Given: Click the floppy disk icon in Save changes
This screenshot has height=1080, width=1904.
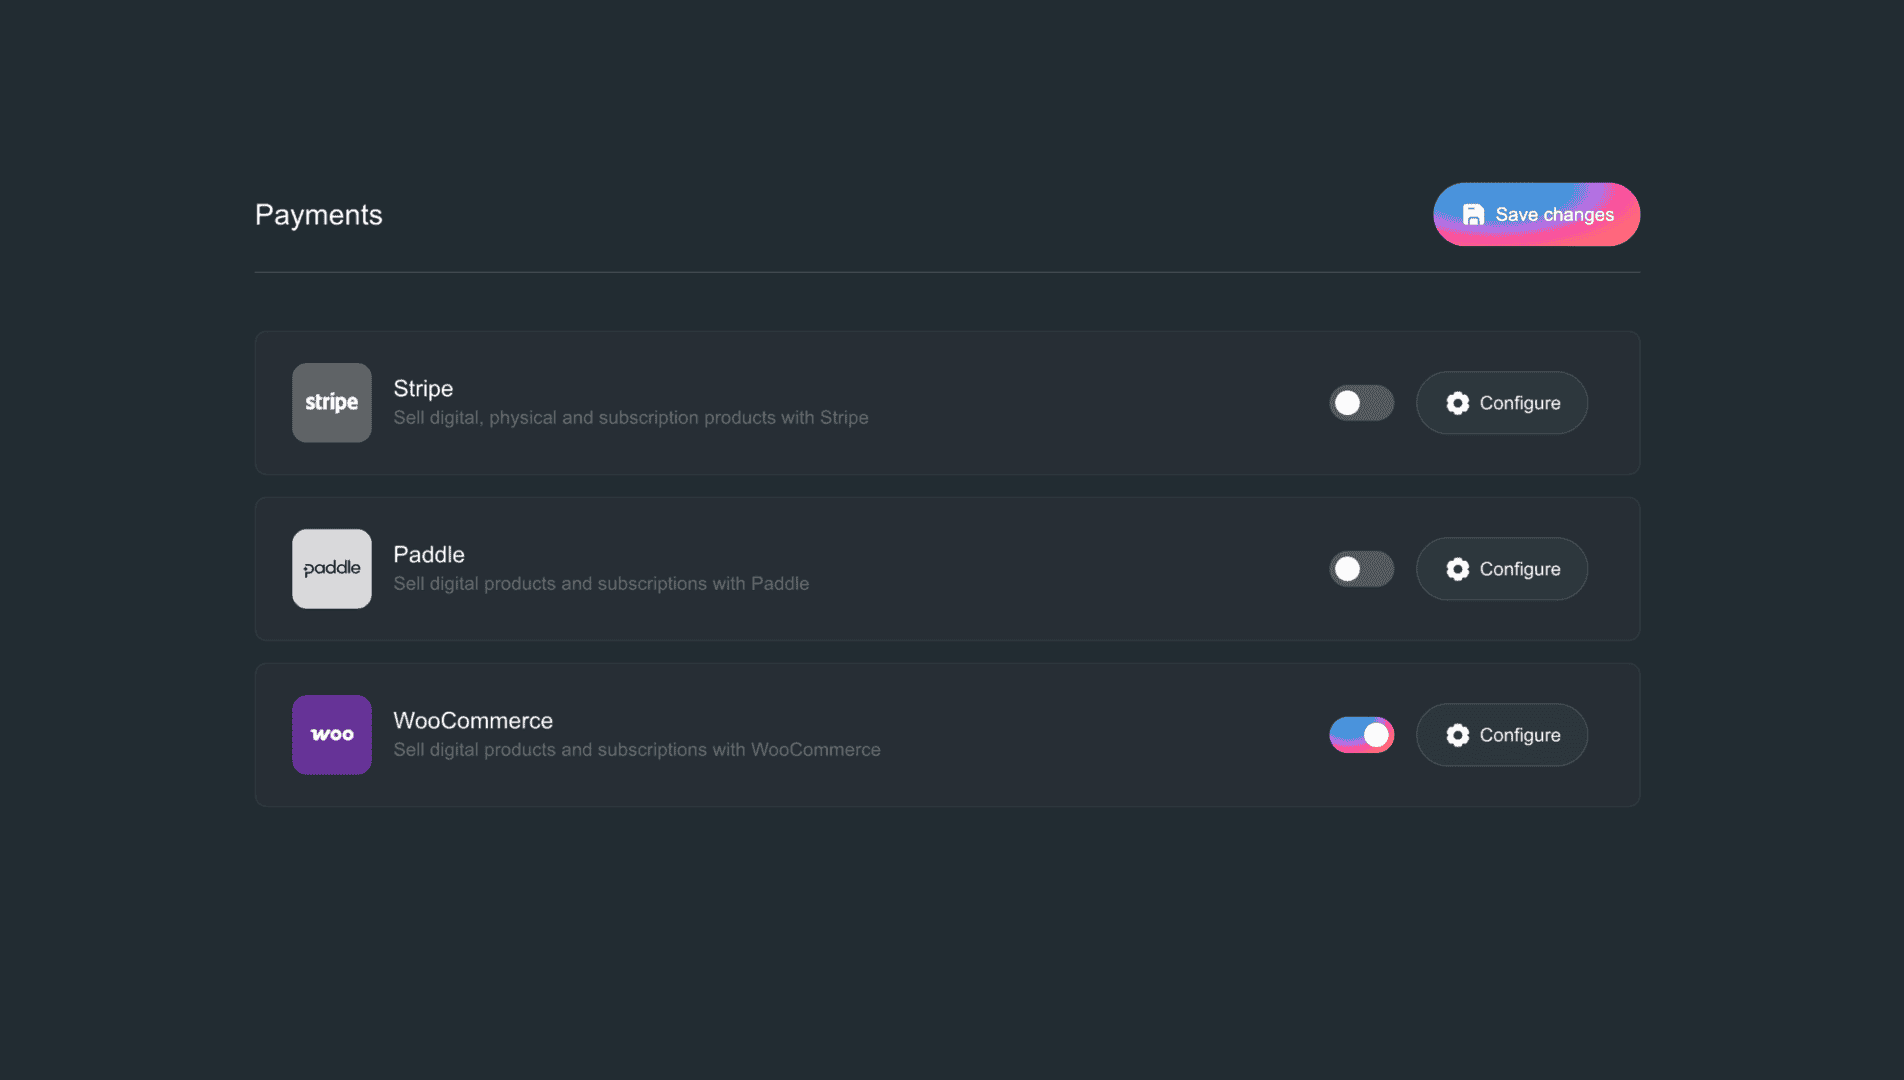Looking at the screenshot, I should coord(1473,215).
